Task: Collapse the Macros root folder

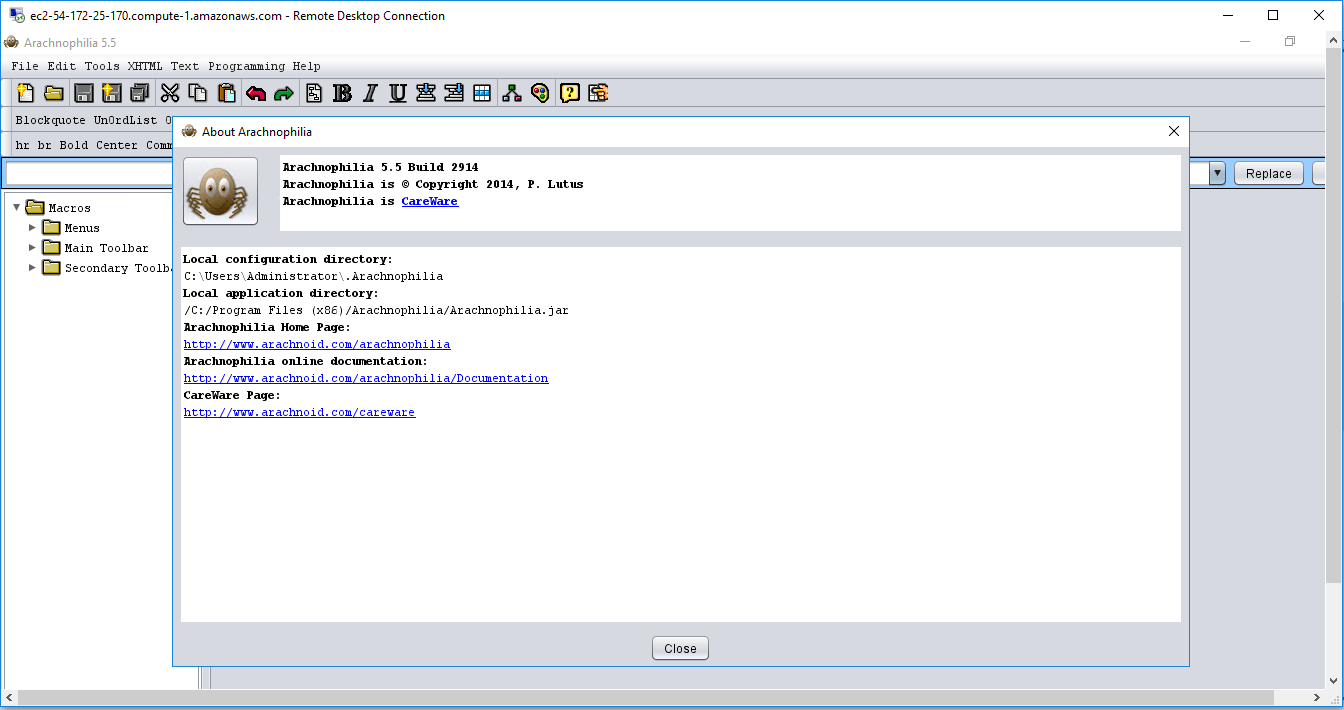Action: (16, 208)
